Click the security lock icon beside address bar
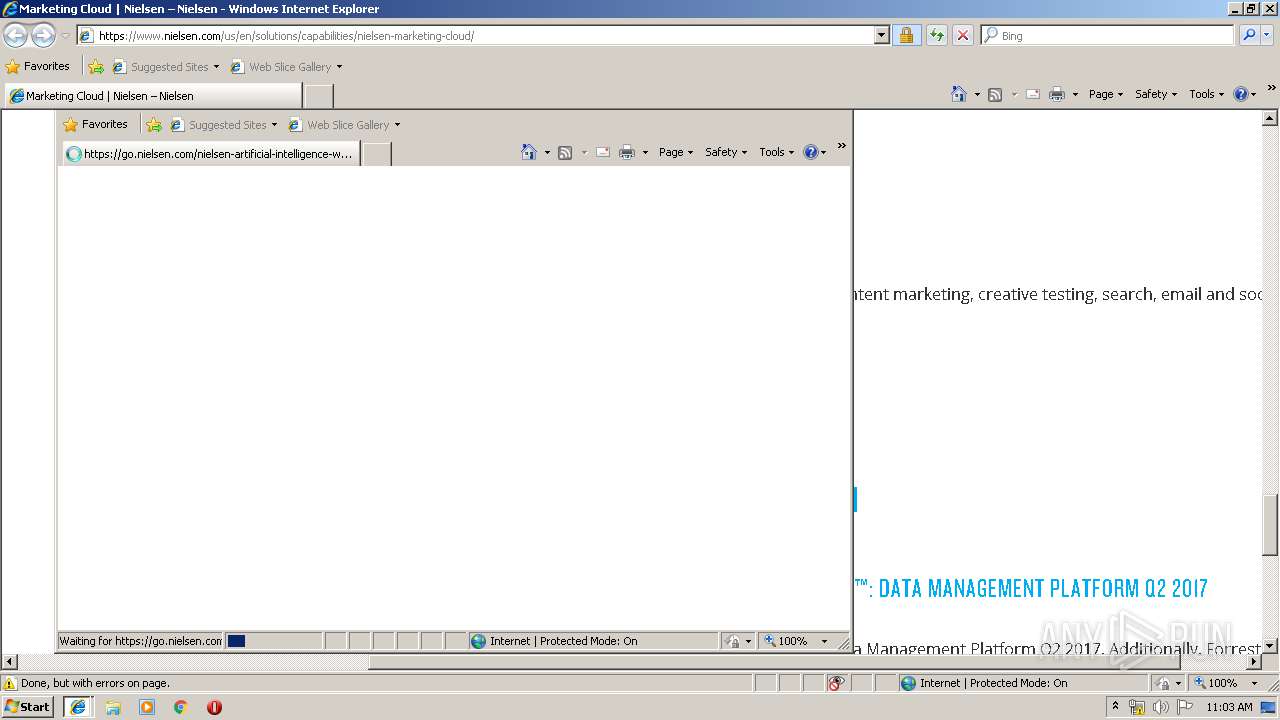Image resolution: width=1280 pixels, height=720 pixels. click(906, 35)
